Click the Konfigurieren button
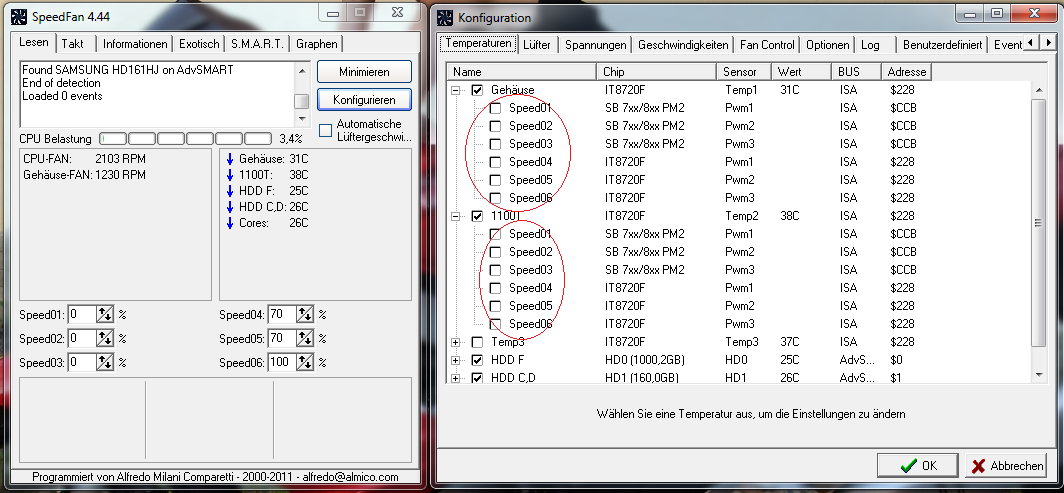 coord(364,100)
